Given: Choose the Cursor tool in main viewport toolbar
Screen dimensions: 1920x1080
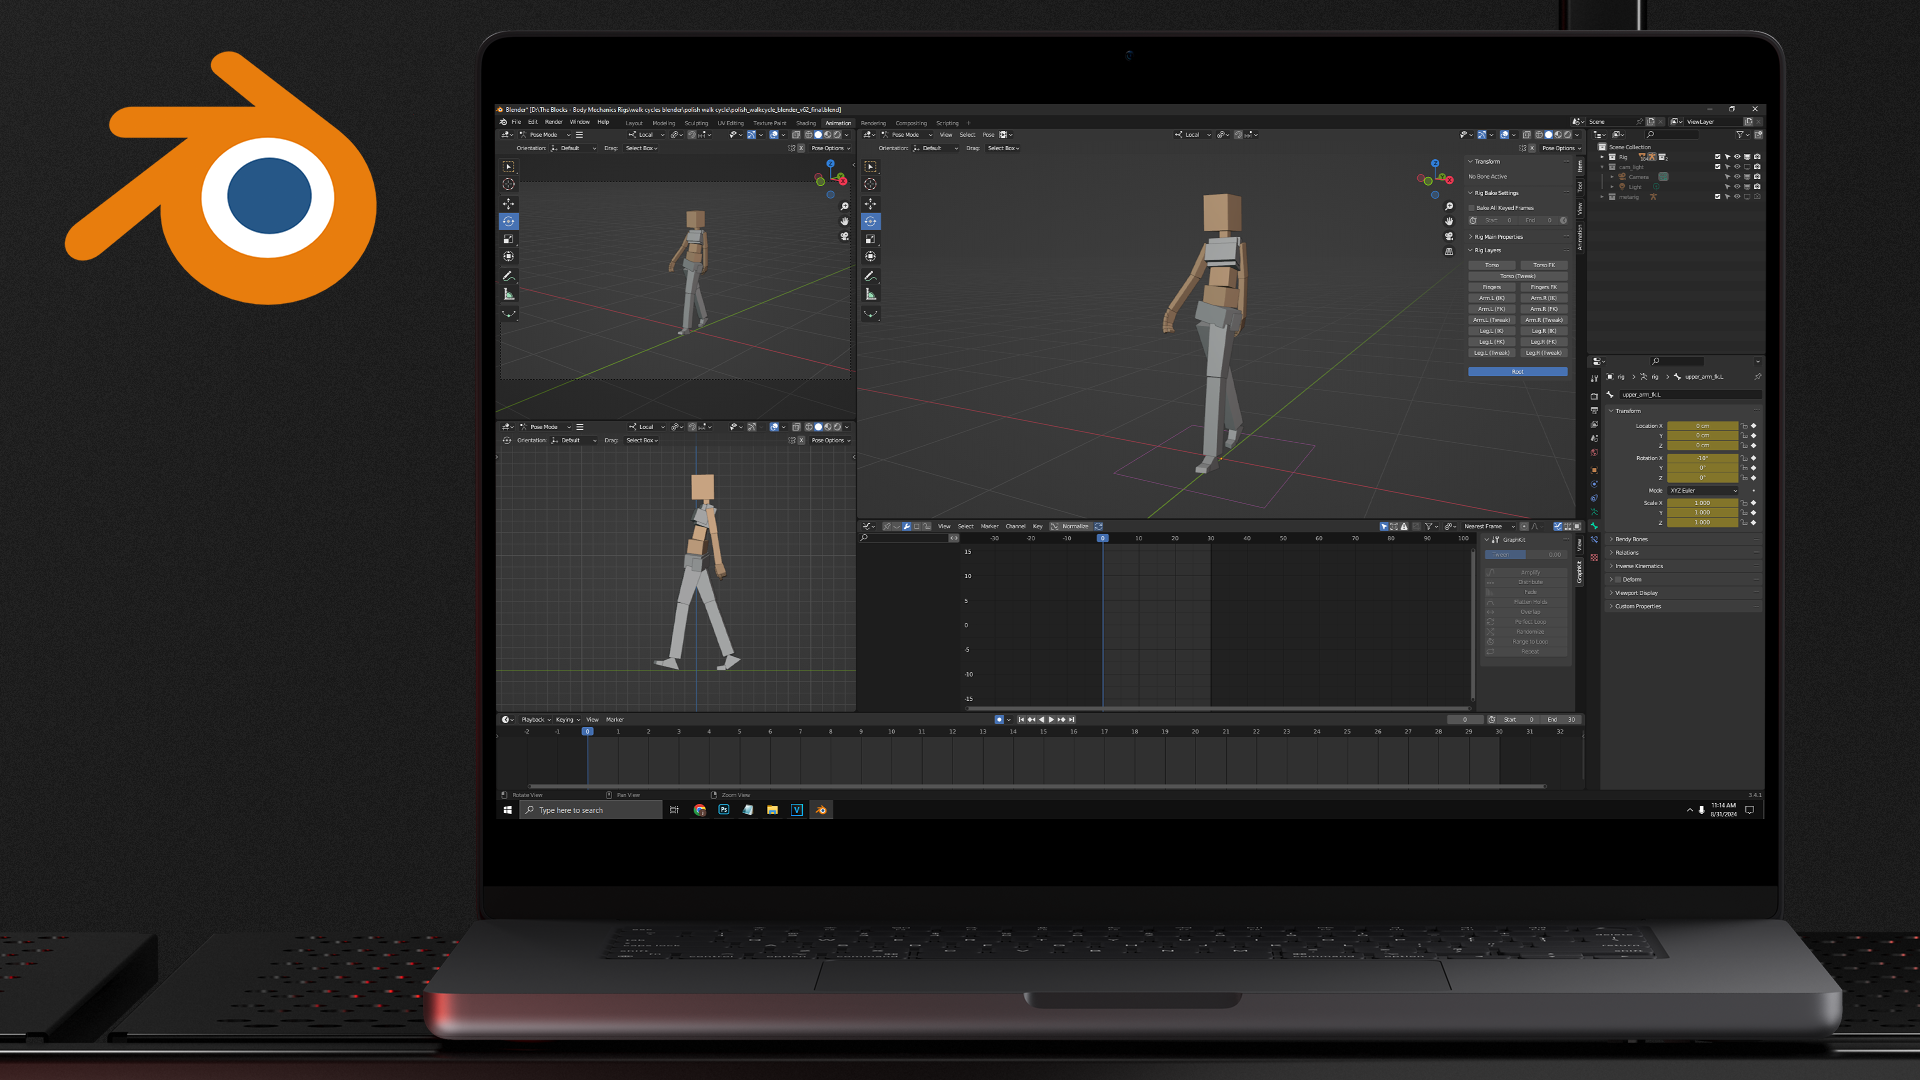Looking at the screenshot, I should (x=871, y=185).
